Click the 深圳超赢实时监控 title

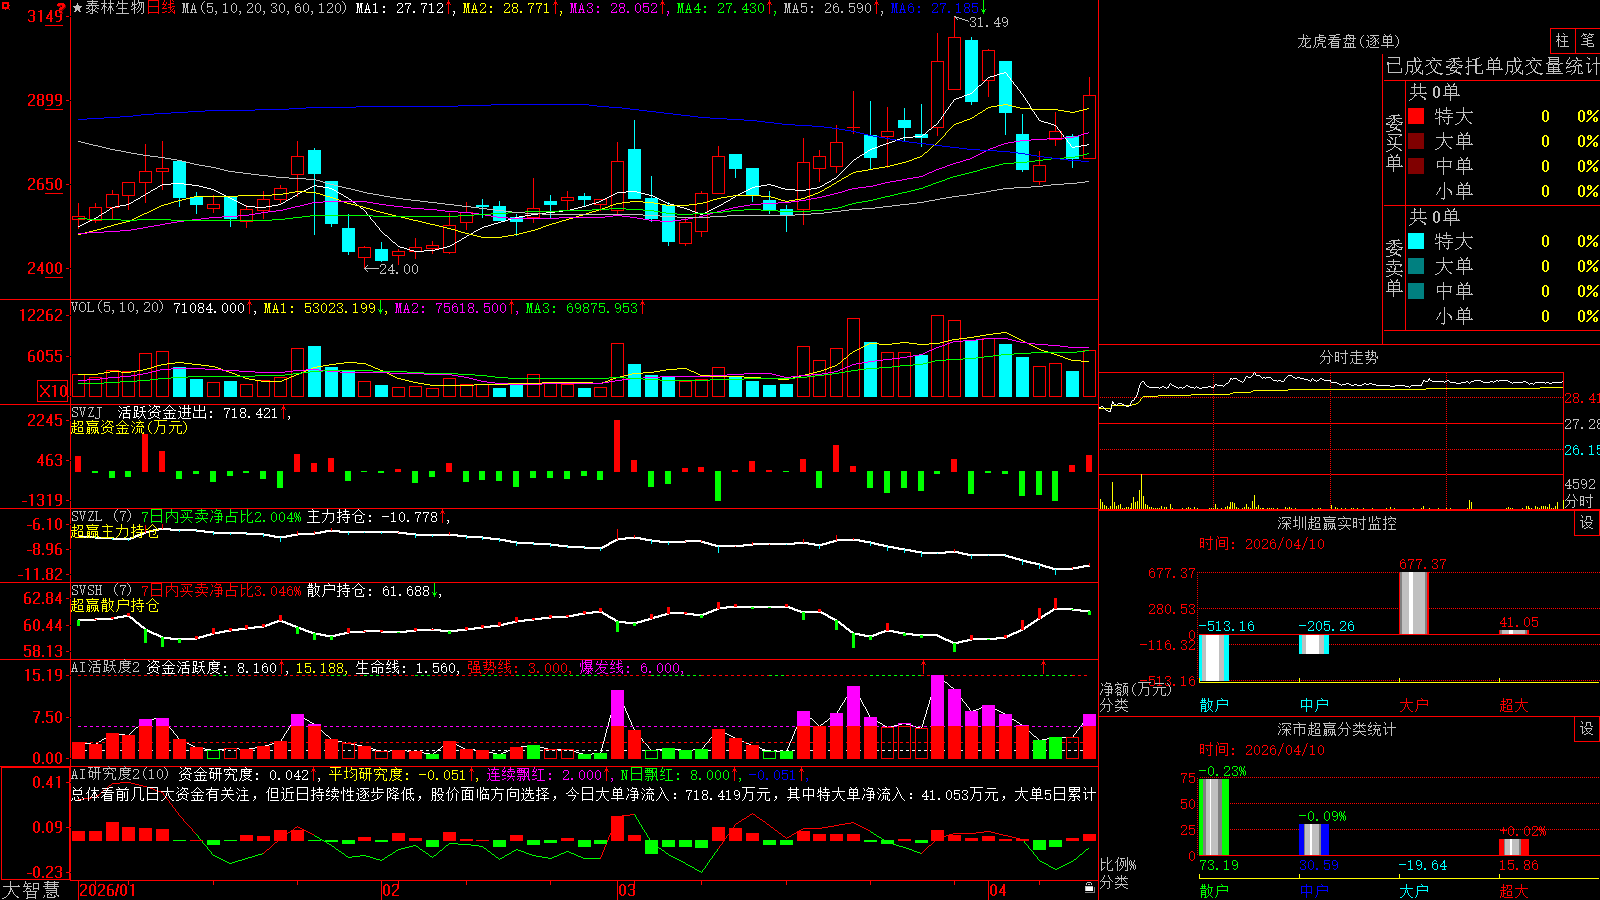click(1337, 523)
